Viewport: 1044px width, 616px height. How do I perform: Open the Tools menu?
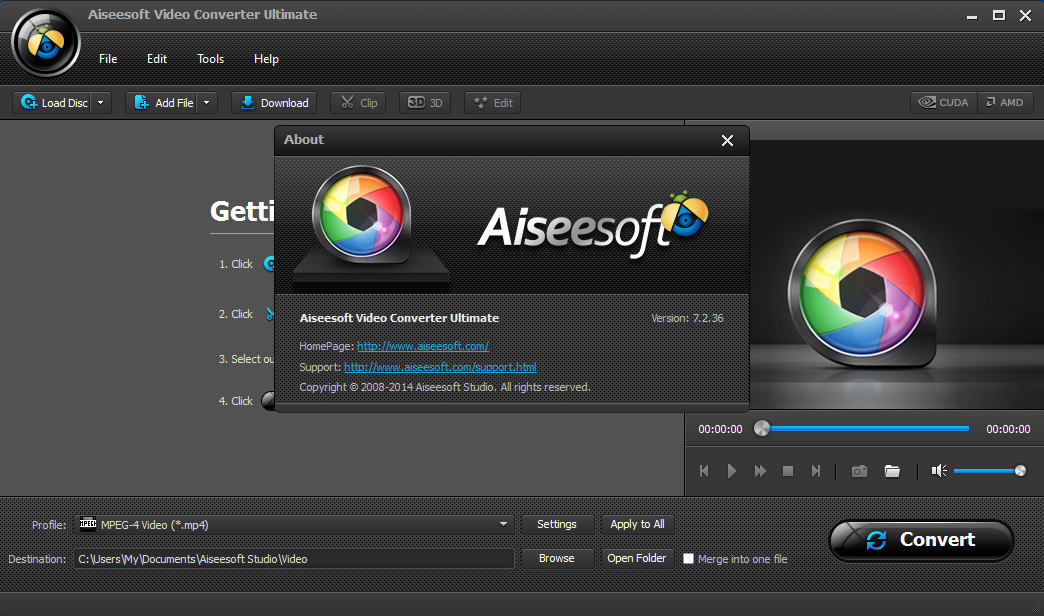click(210, 59)
